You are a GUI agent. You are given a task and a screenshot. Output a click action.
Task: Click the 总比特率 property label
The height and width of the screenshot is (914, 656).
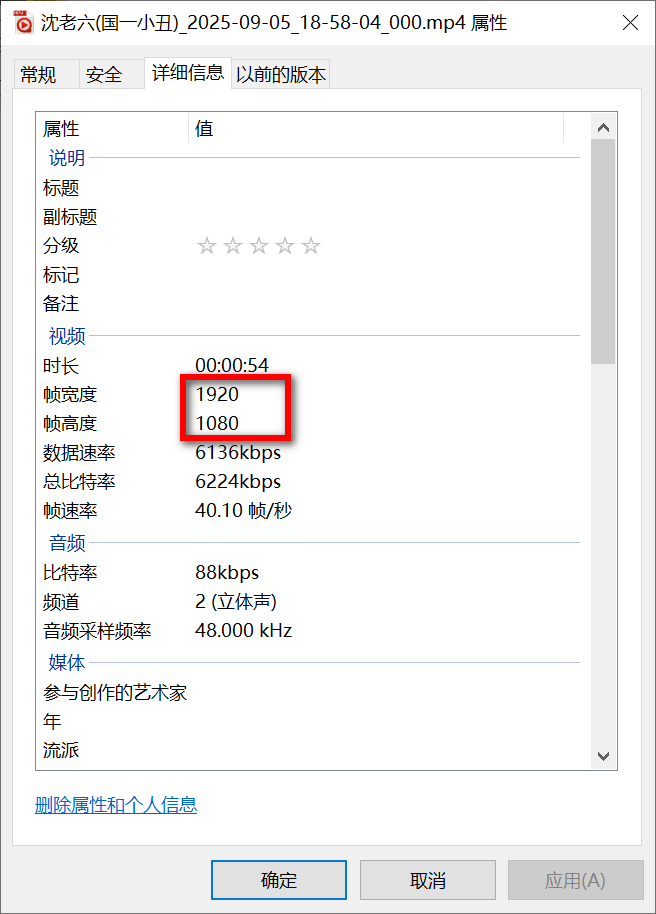pos(79,482)
